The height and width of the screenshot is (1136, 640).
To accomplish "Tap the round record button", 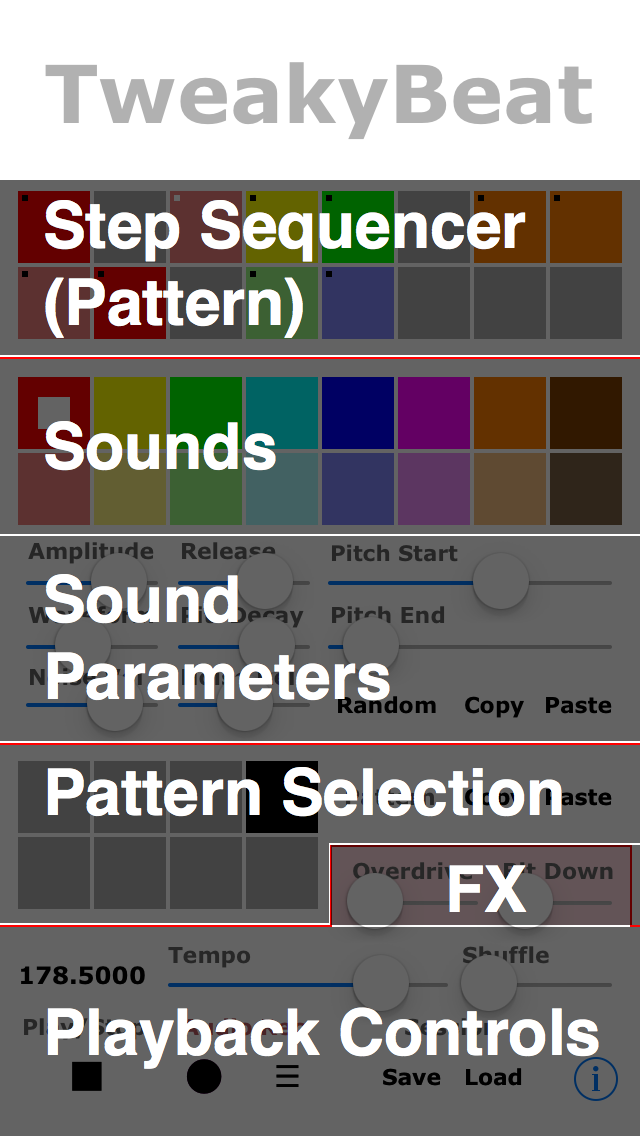I will click(x=204, y=1076).
